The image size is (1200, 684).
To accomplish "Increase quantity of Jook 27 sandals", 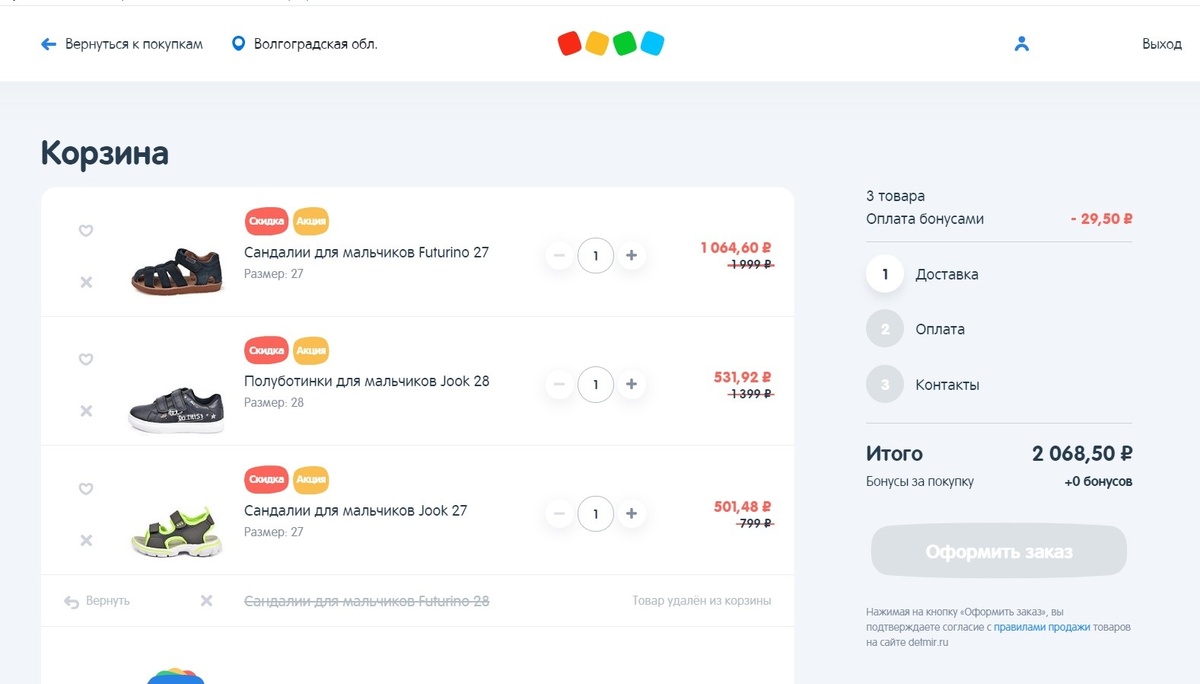I will tap(631, 514).
